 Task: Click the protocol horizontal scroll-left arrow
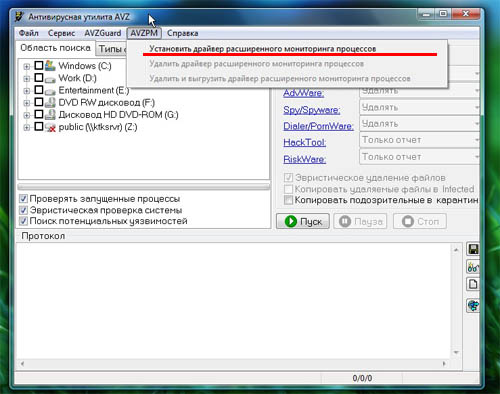coord(22,364)
